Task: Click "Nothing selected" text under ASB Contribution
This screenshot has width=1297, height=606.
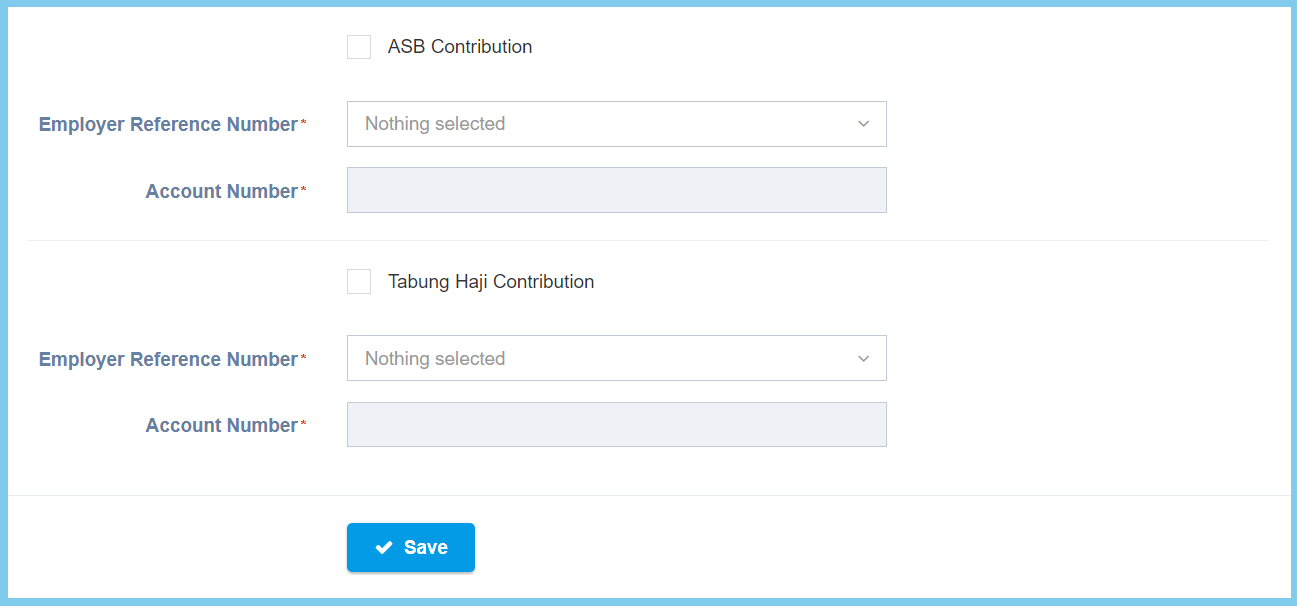Action: [435, 124]
